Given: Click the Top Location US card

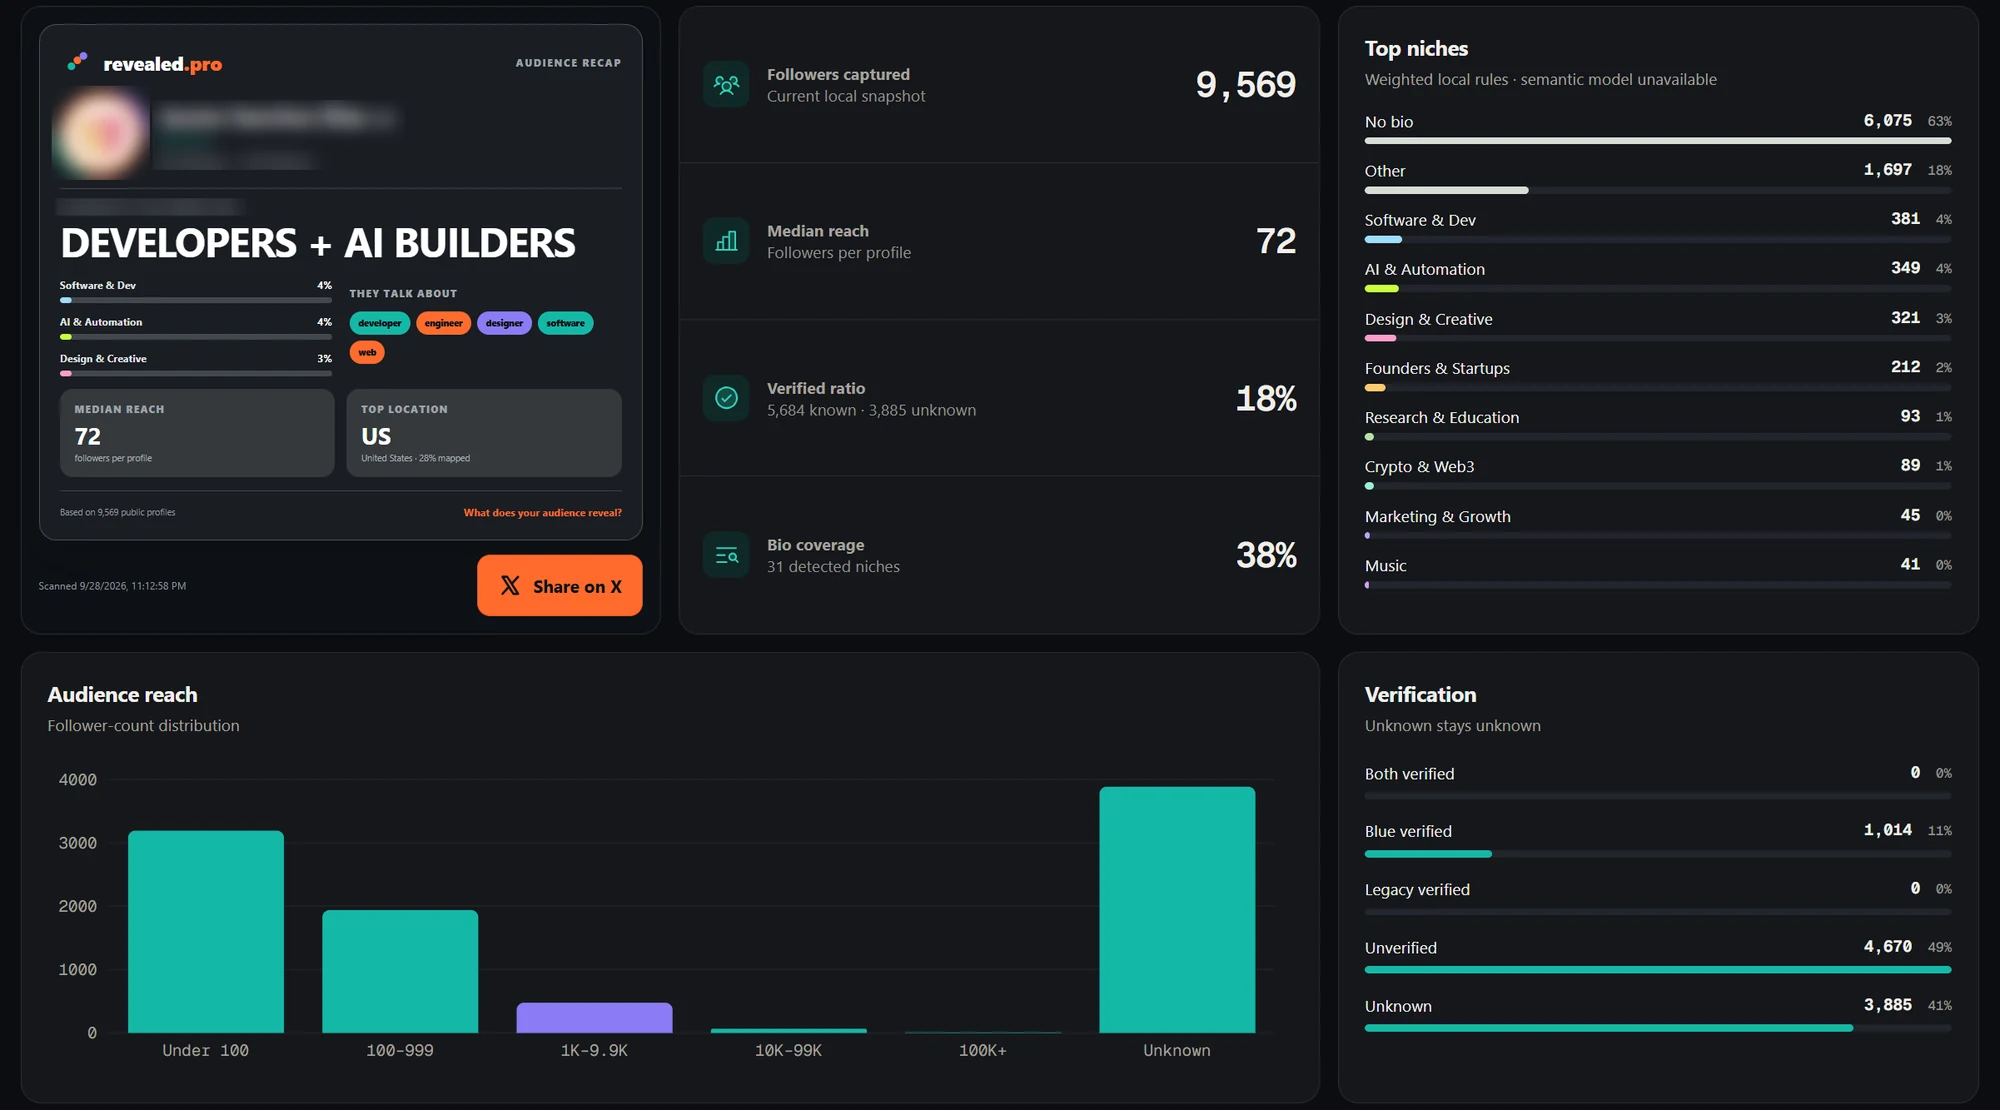Looking at the screenshot, I should pos(484,433).
